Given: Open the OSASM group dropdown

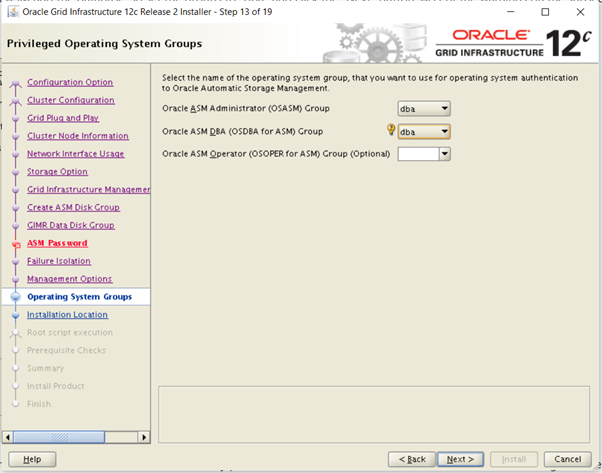Looking at the screenshot, I should tap(424, 108).
